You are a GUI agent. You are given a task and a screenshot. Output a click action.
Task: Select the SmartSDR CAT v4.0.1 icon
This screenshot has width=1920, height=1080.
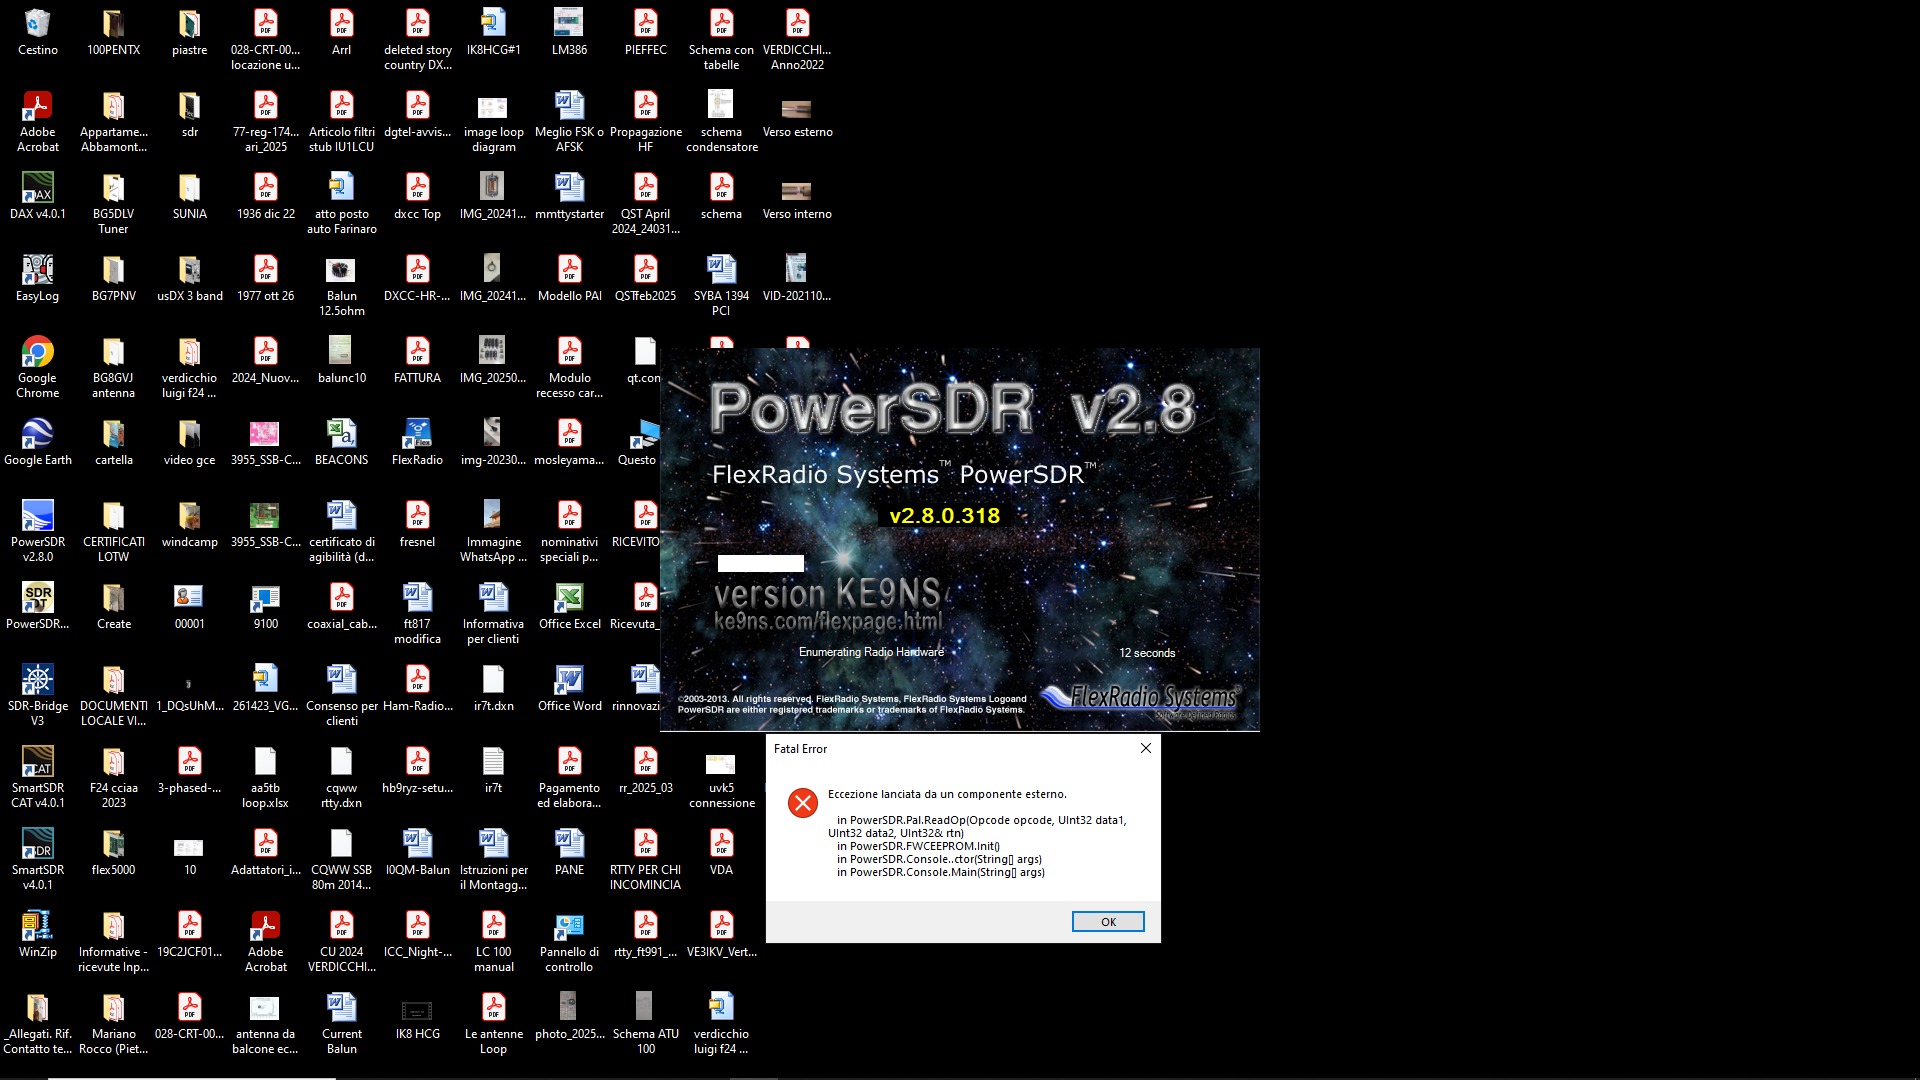coord(38,777)
